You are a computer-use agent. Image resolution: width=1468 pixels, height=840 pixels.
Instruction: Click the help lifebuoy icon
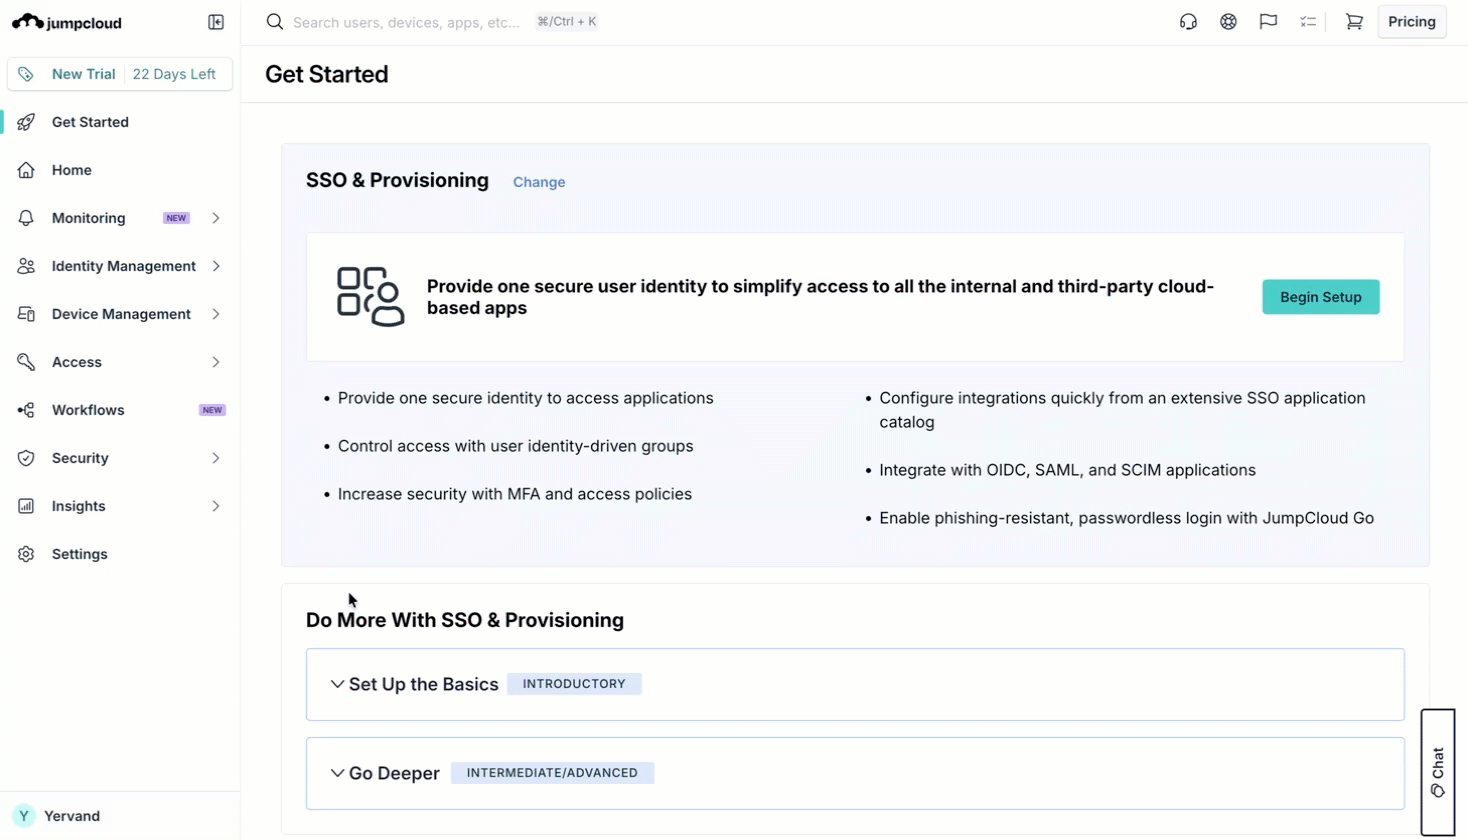(x=1228, y=22)
